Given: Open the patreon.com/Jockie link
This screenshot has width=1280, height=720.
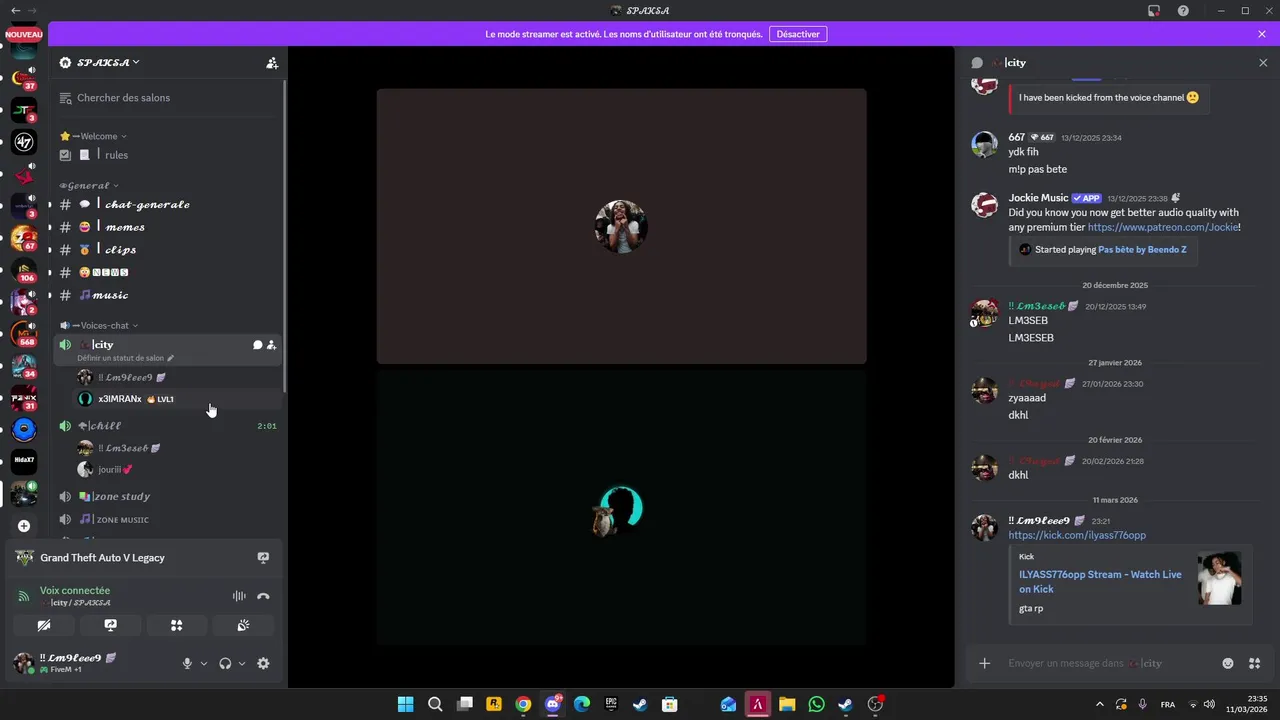Looking at the screenshot, I should pos(1164,227).
